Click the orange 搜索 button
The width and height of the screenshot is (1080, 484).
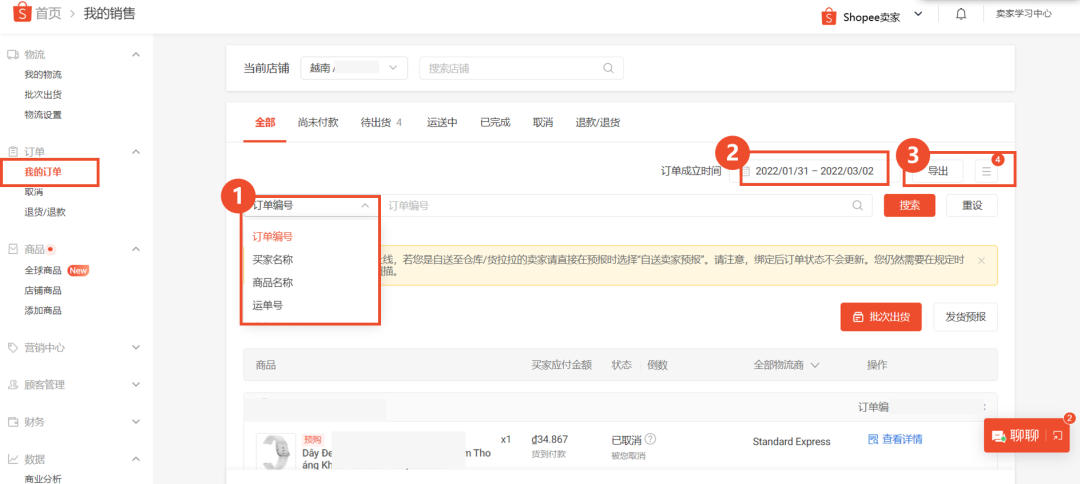[x=909, y=205]
